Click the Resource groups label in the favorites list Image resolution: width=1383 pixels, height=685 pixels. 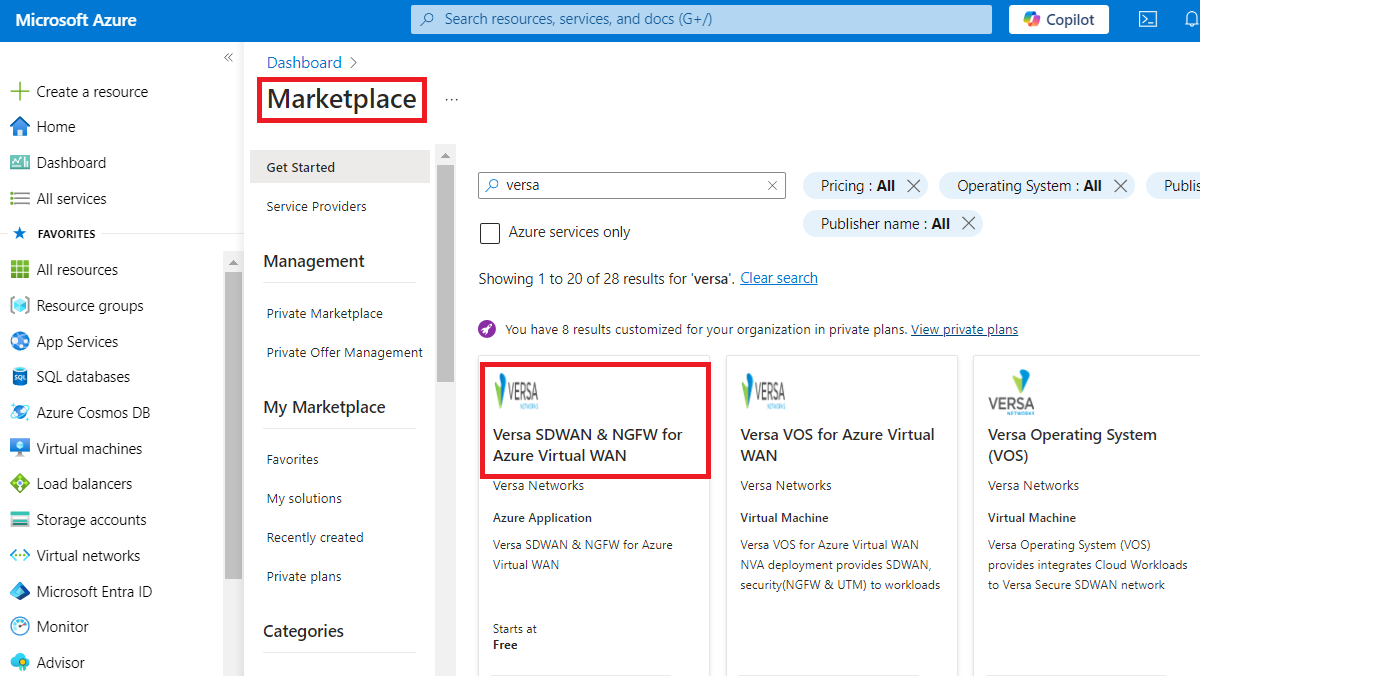[90, 306]
